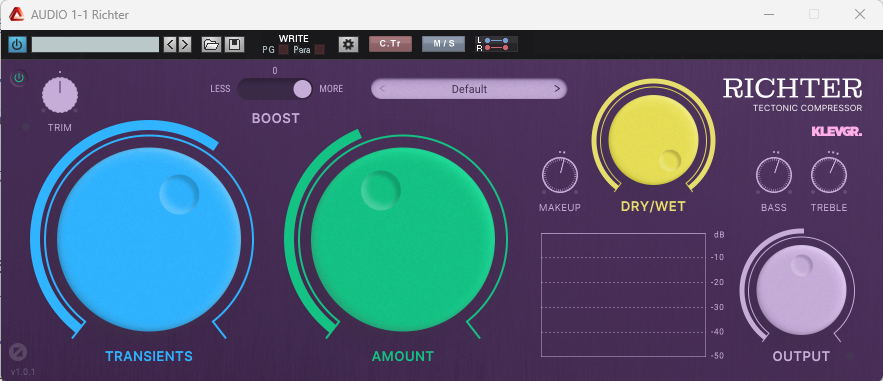The width and height of the screenshot is (883, 381).
Task: Open the Default preset dropdown
Action: pos(469,89)
